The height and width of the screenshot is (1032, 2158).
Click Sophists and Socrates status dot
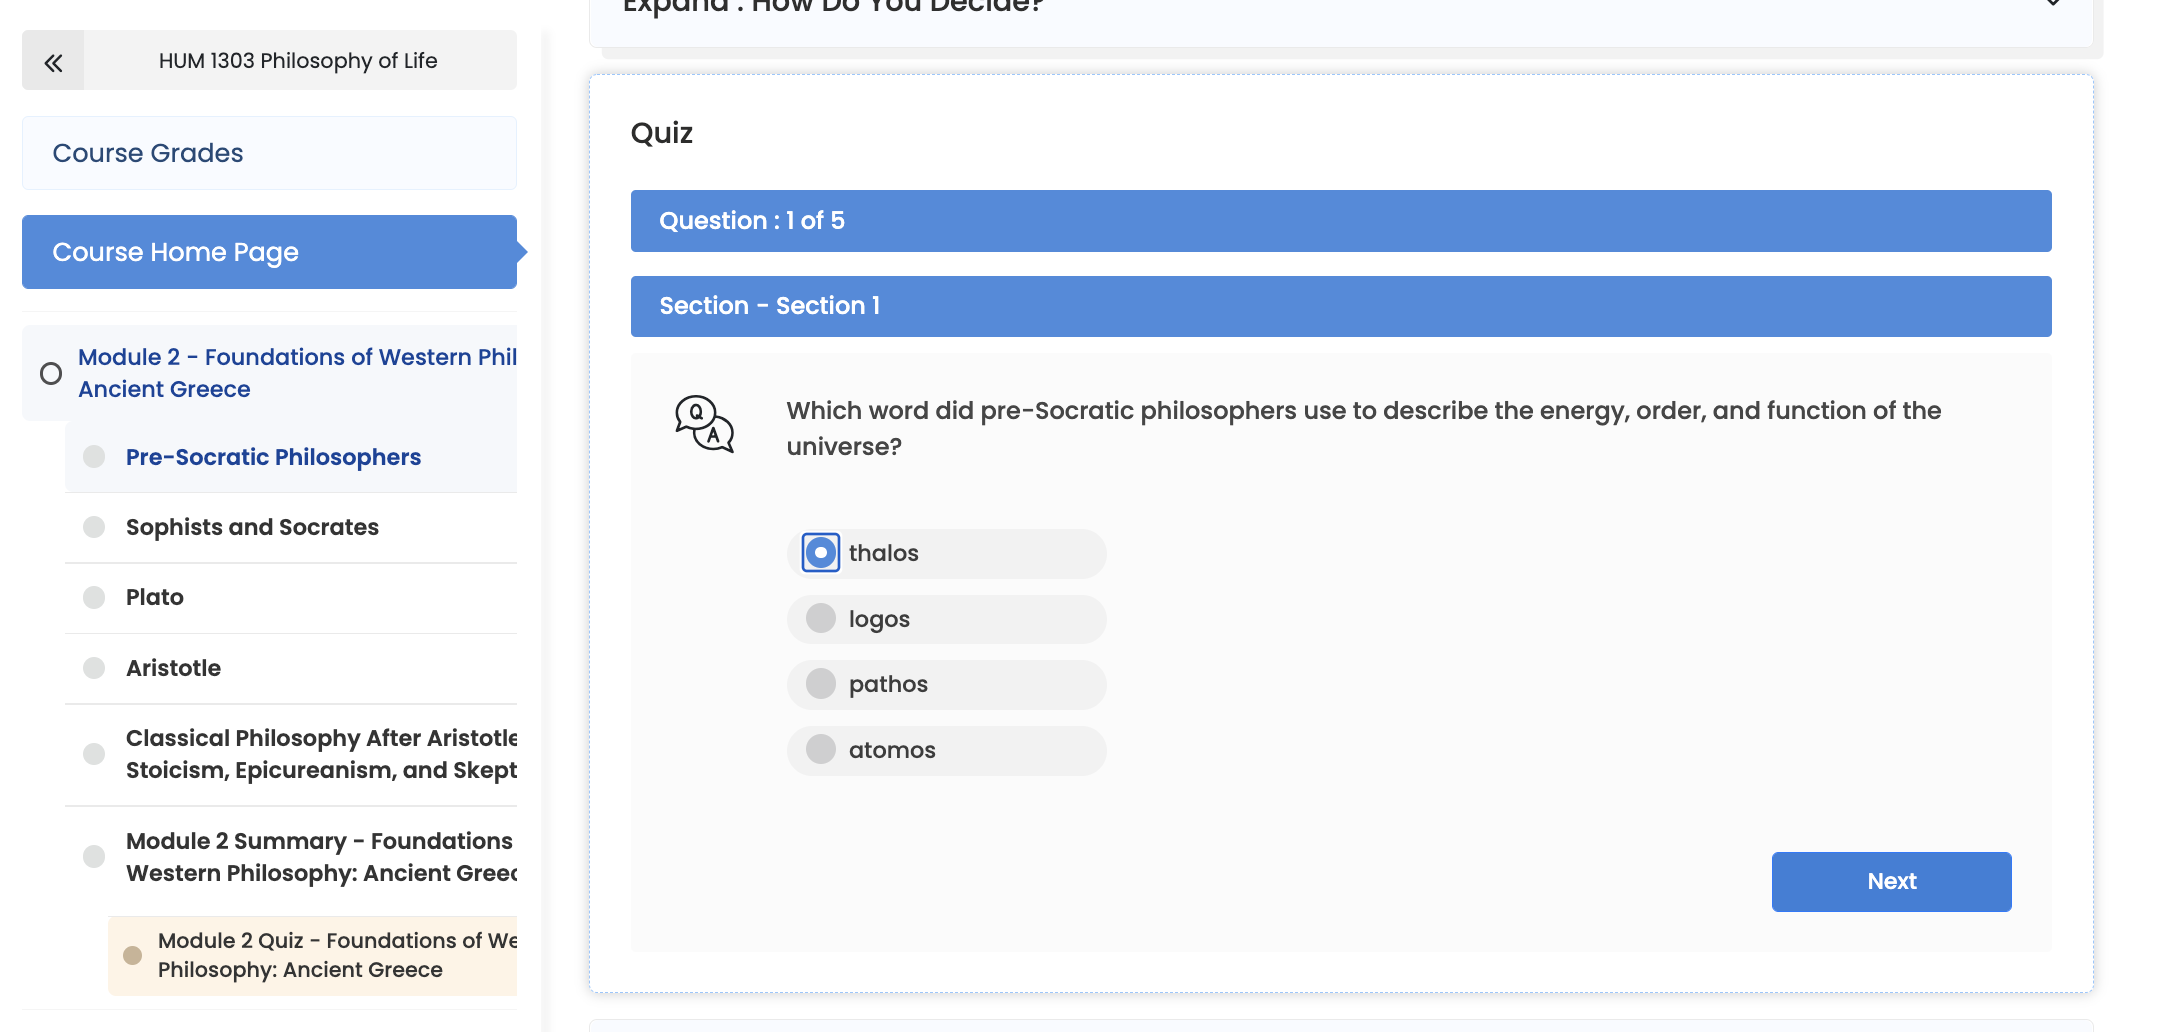pyautogui.click(x=94, y=527)
